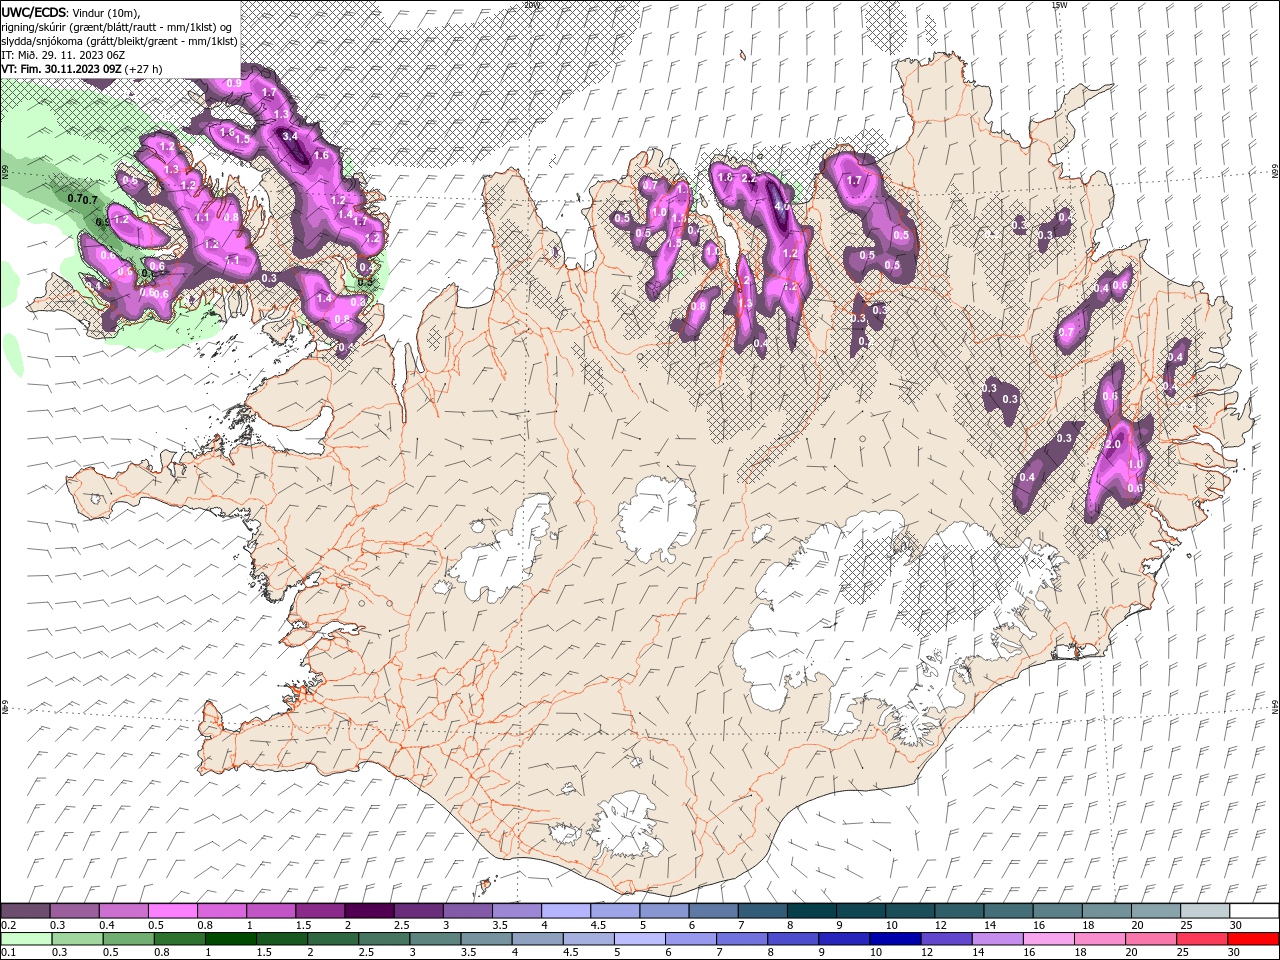Click the 15W longitude label
Screen dimensions: 1280x960
(1059, 5)
